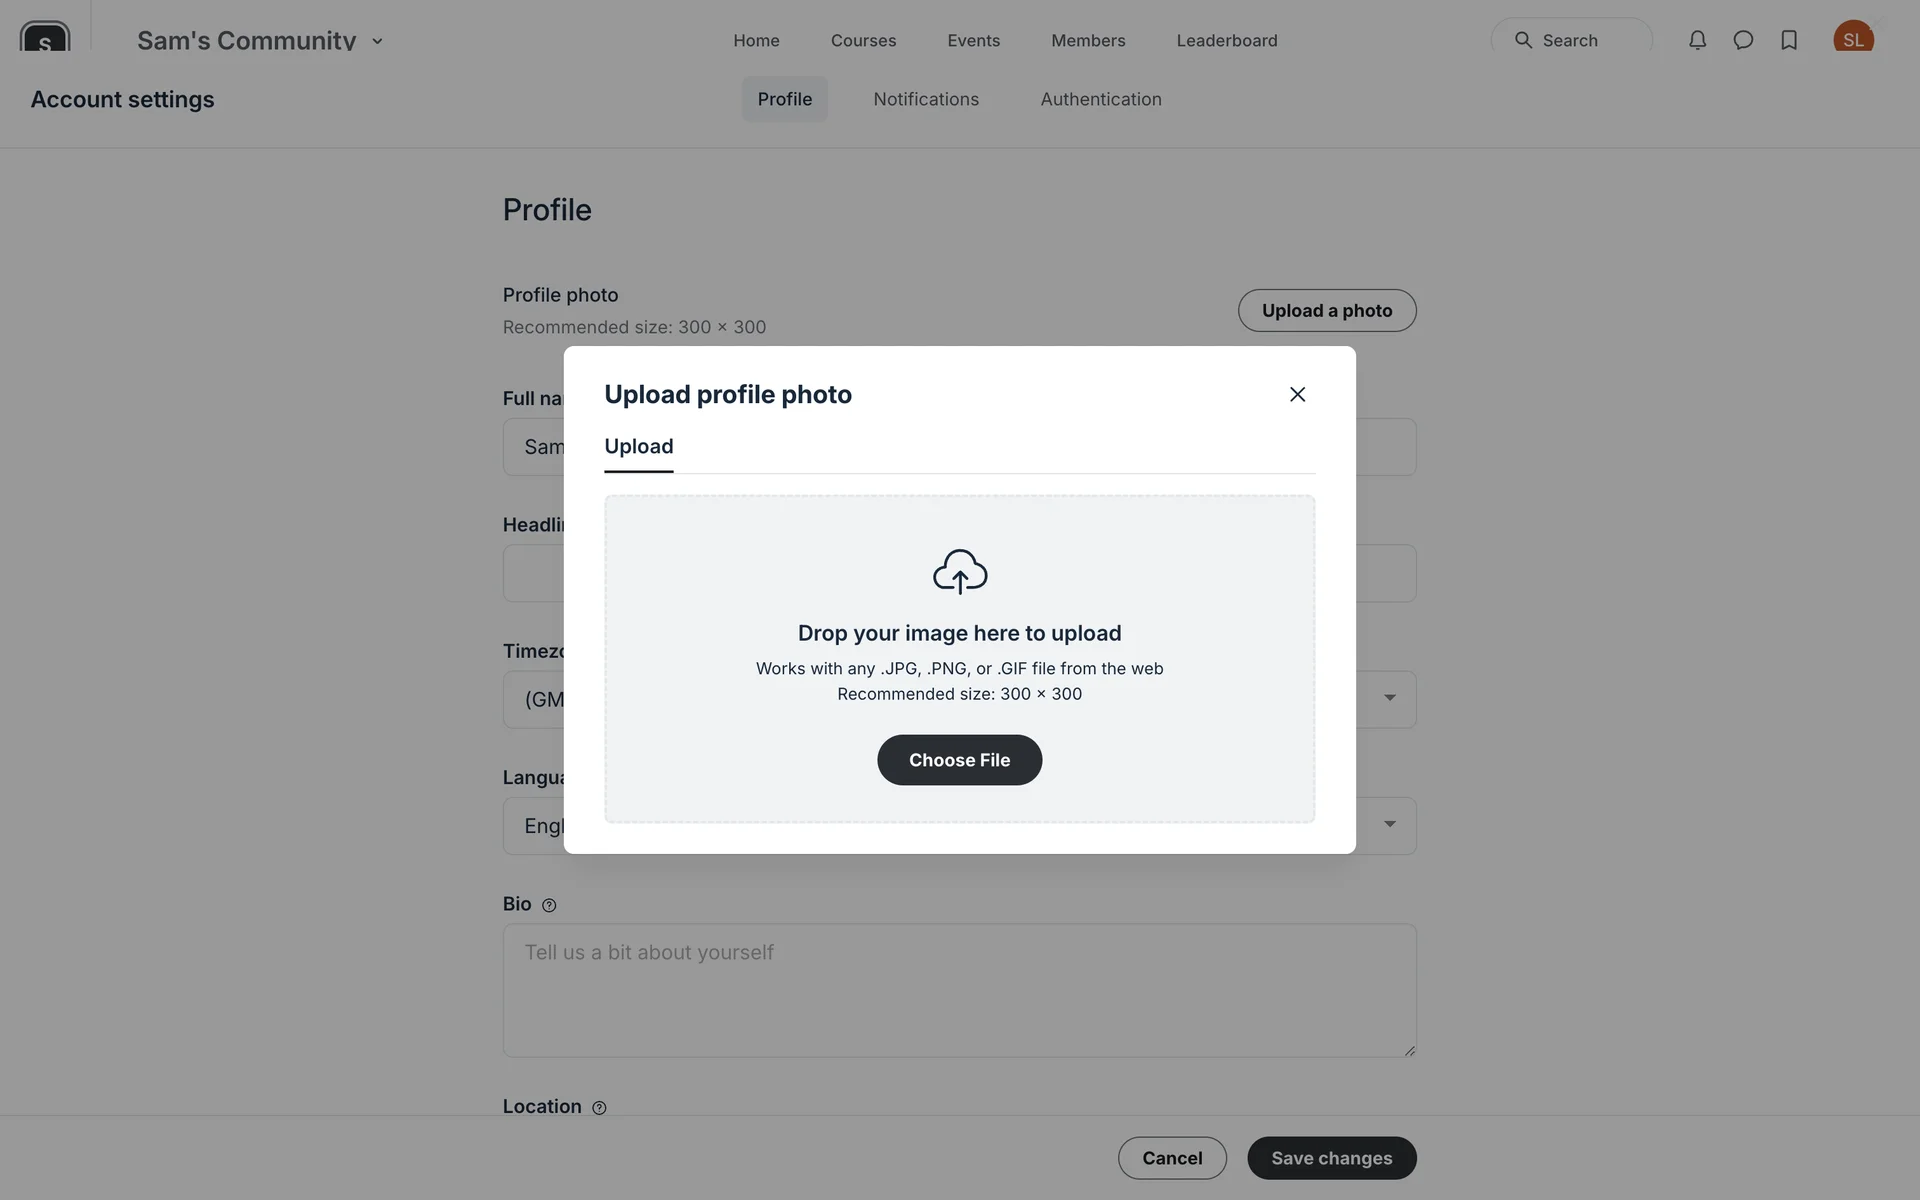This screenshot has height=1200, width=1920.
Task: Click the SL user avatar
Action: tap(1853, 39)
